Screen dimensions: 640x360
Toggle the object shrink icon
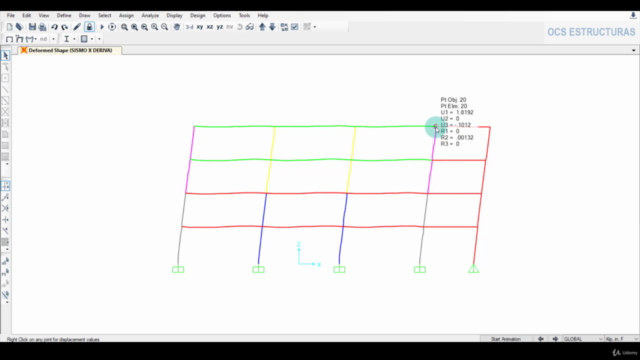point(284,27)
